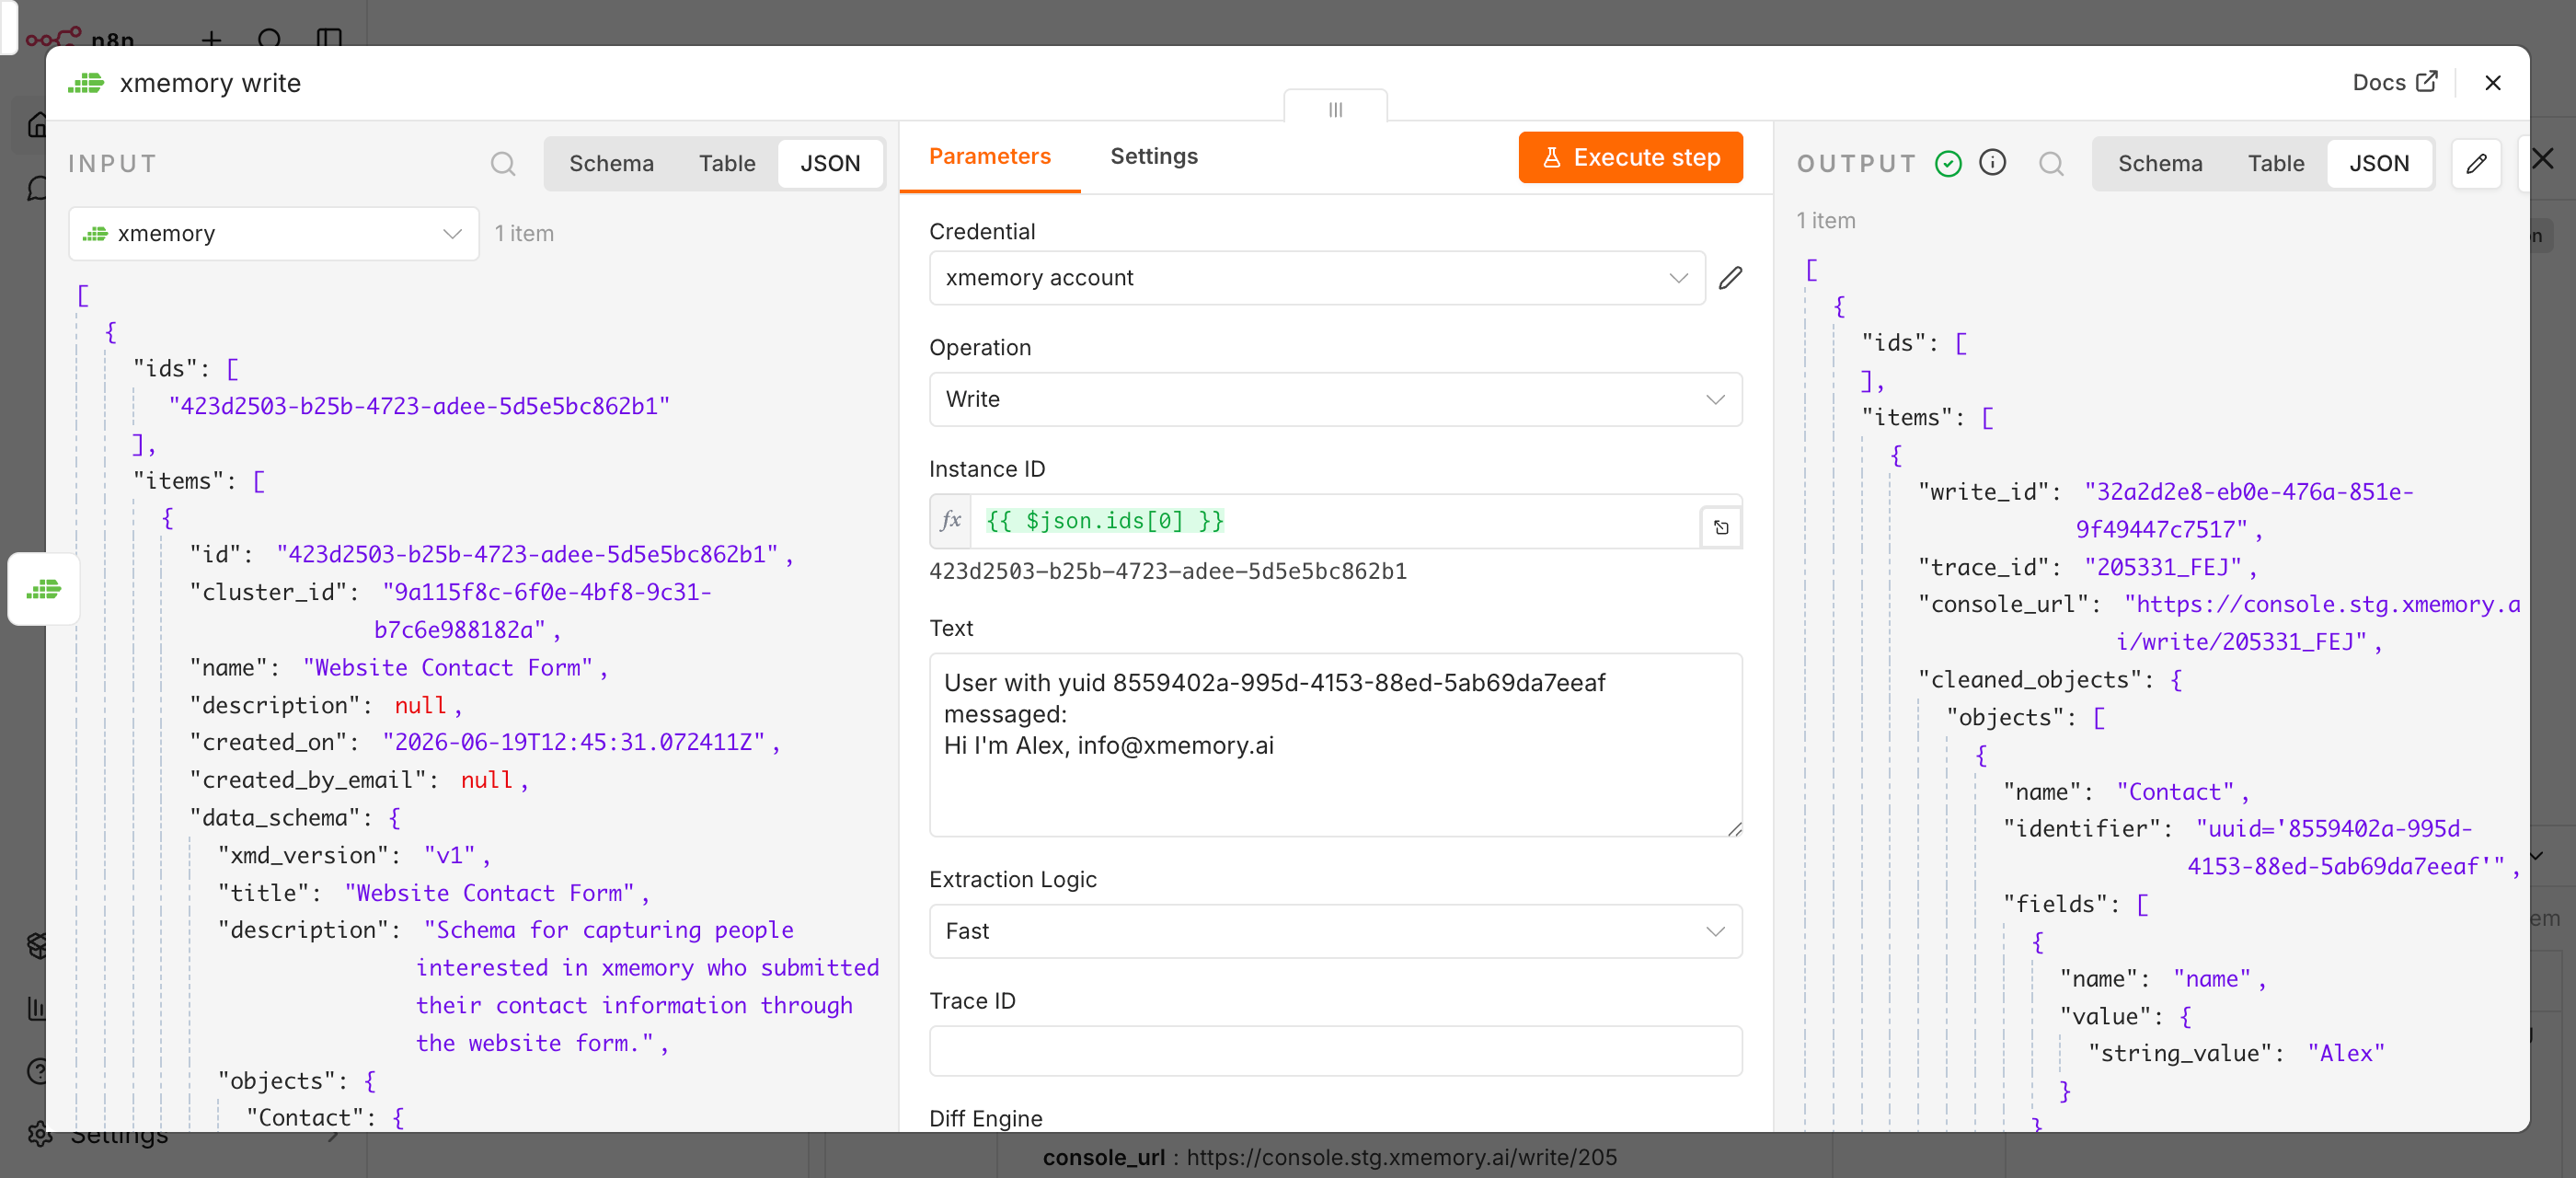Open the Settings tab
Image resolution: width=2576 pixels, height=1178 pixels.
coord(1153,157)
